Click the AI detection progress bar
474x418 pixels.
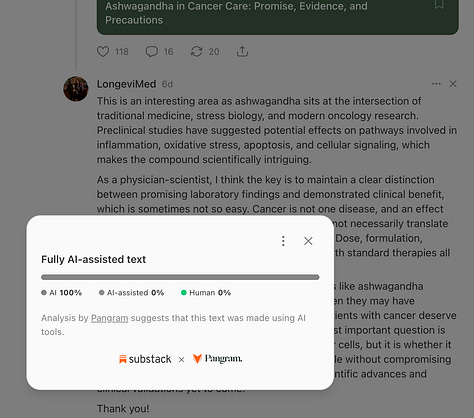click(x=180, y=277)
